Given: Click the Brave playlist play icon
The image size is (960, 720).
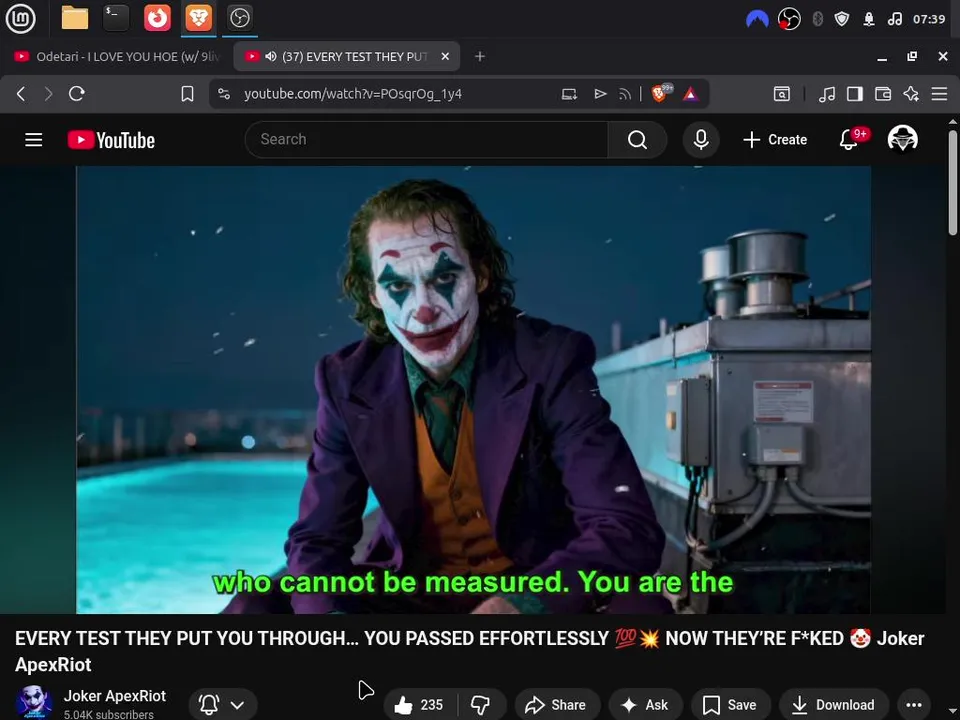Looking at the screenshot, I should 600,94.
